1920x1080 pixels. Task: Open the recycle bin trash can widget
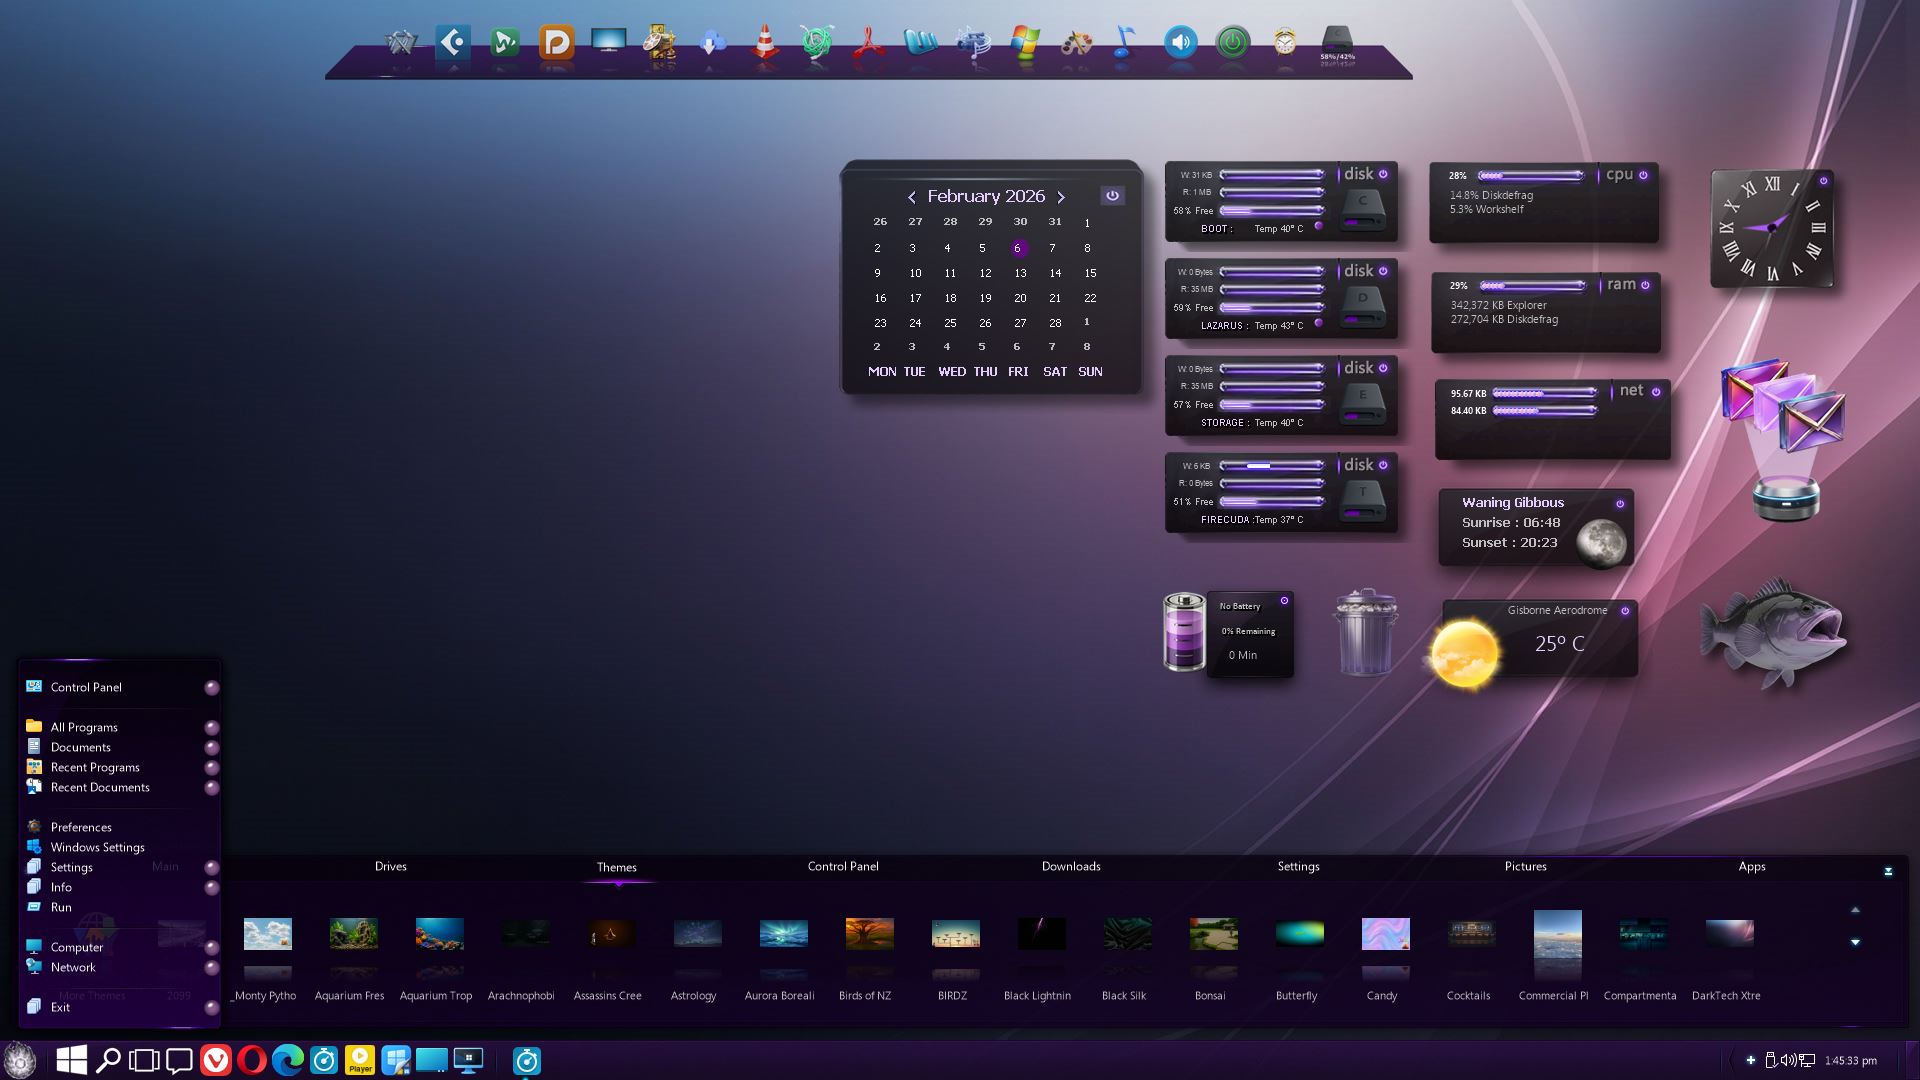[x=1365, y=634]
